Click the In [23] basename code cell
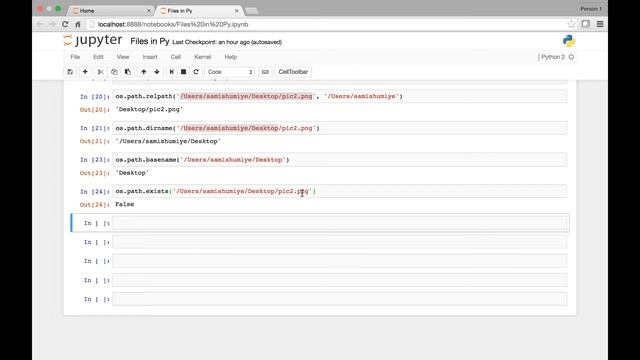640x360 pixels. pos(340,160)
